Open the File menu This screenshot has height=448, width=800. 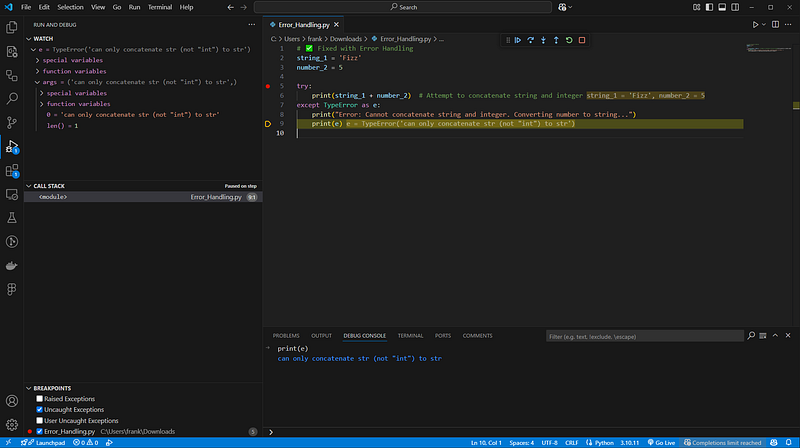coord(26,7)
